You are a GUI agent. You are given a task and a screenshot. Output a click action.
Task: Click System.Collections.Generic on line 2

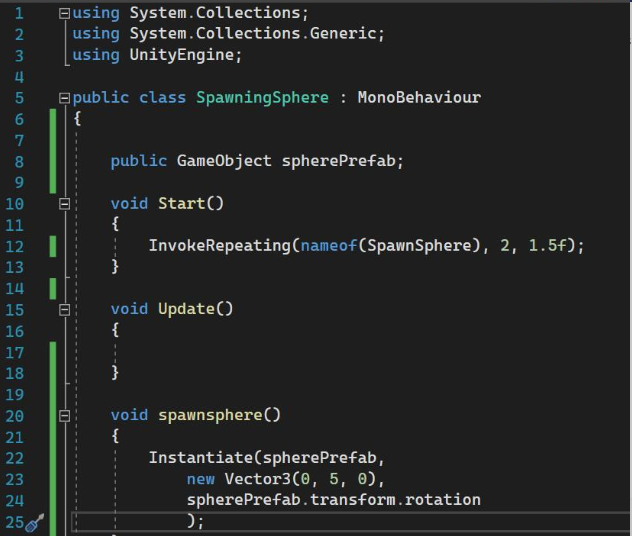click(x=253, y=33)
